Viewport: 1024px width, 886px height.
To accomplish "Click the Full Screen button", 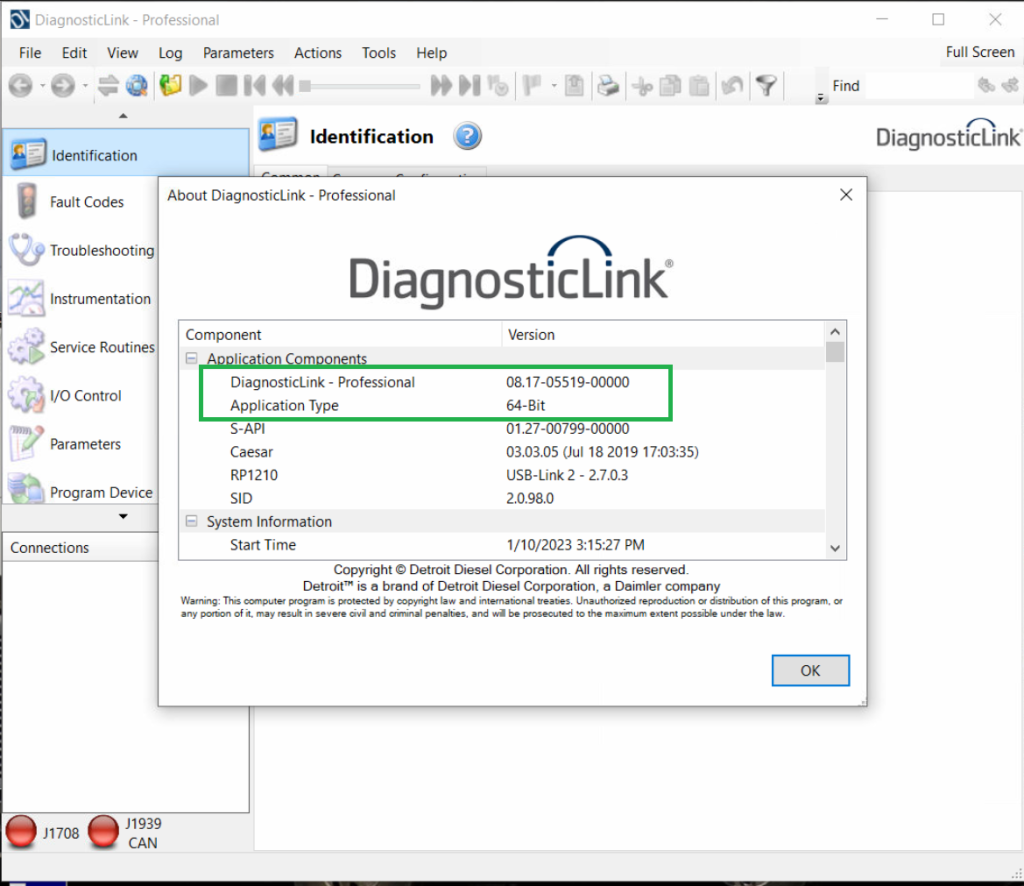I will coord(980,52).
